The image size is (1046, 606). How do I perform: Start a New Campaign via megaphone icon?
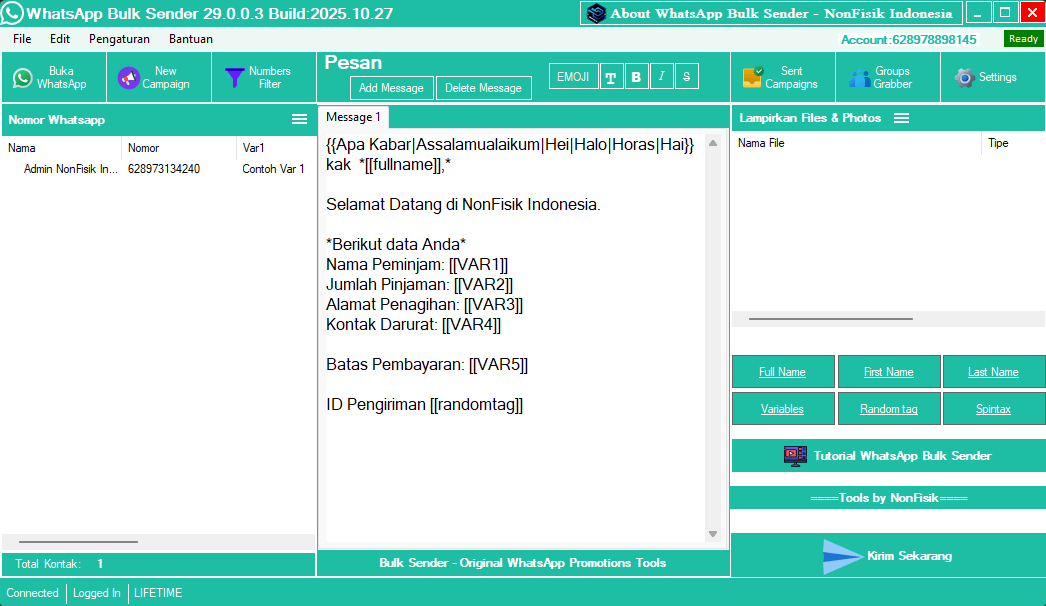tap(128, 78)
